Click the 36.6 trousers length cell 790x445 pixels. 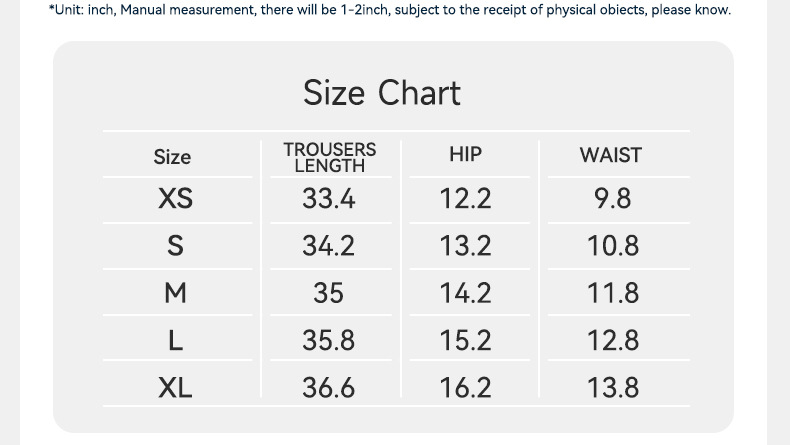tap(328, 387)
